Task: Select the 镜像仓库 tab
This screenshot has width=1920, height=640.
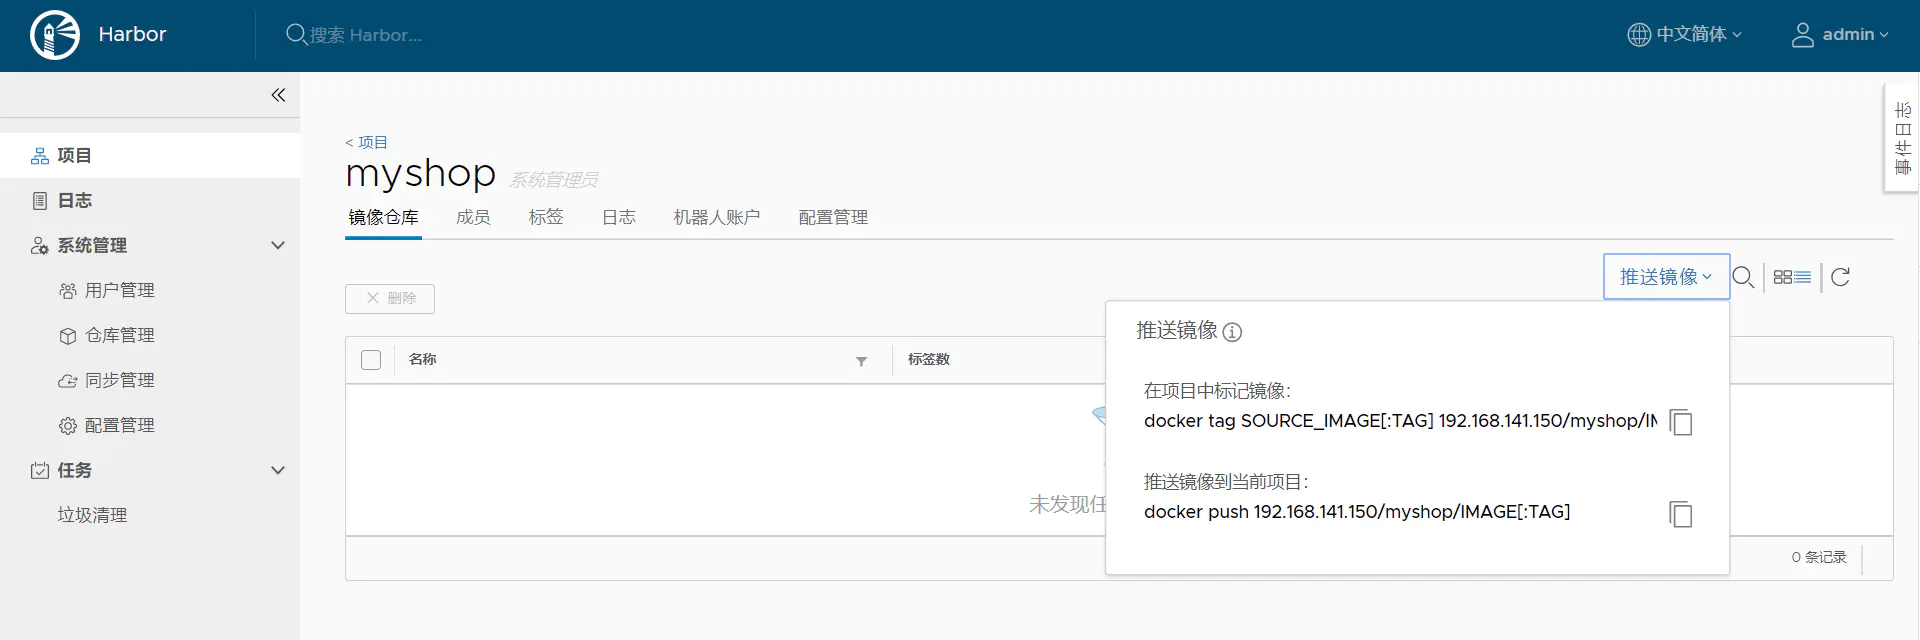Action: point(383,217)
